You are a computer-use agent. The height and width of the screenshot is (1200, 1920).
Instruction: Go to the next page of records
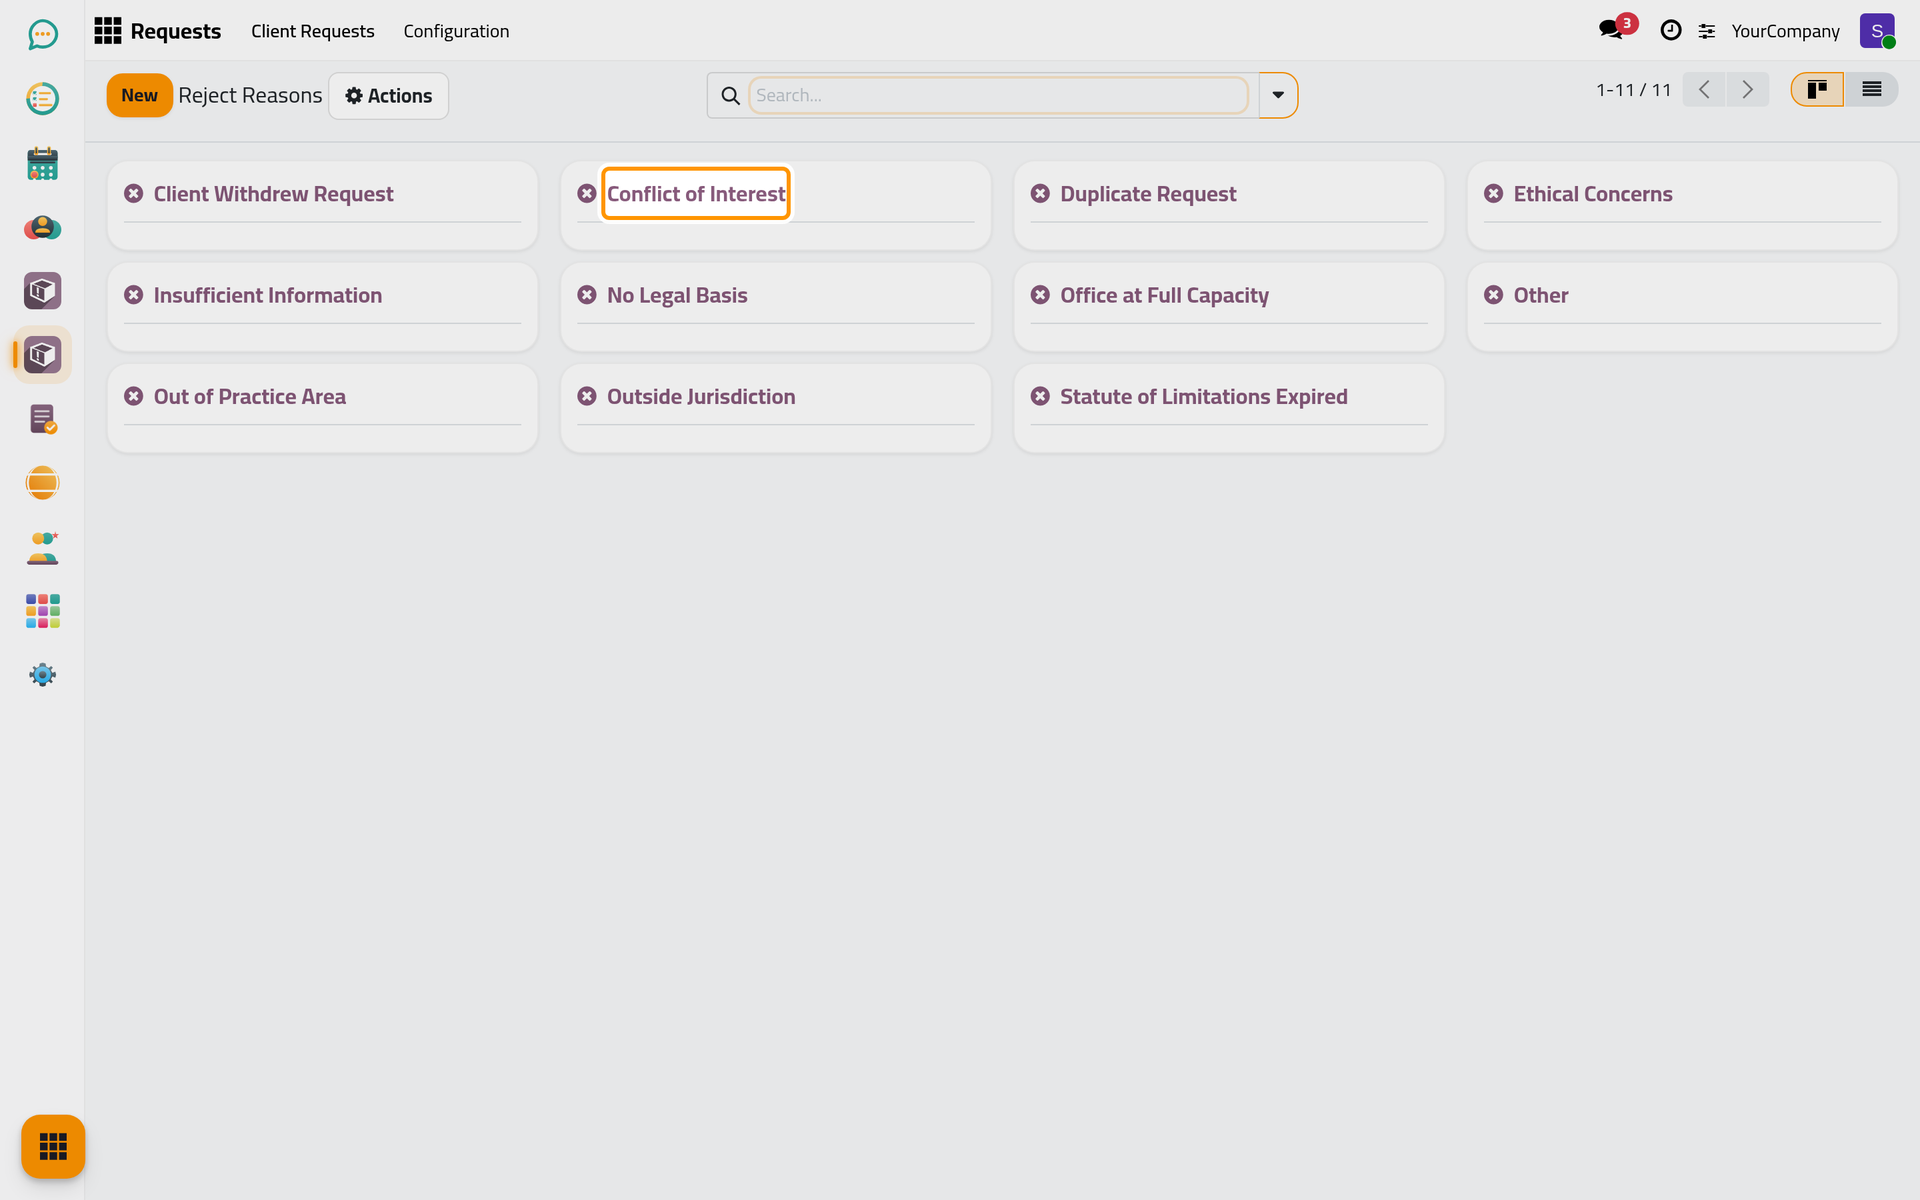pyautogui.click(x=1748, y=90)
